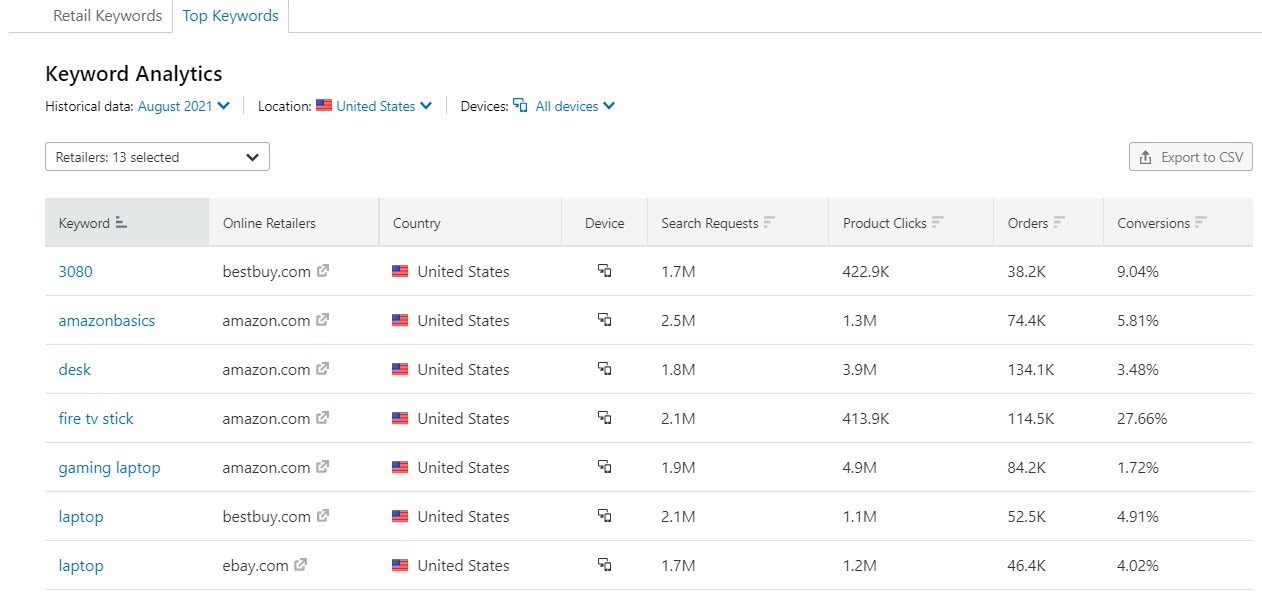
Task: Open the desk keyword link
Action: 74,369
